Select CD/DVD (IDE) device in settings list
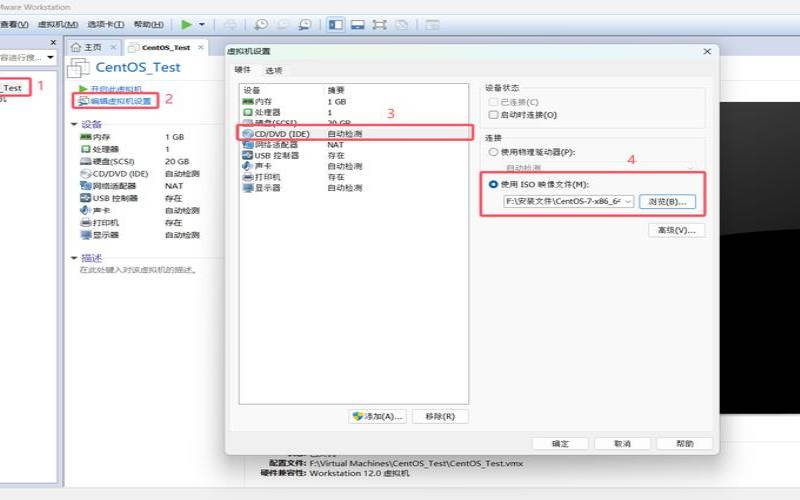The image size is (800, 500). tap(280, 133)
